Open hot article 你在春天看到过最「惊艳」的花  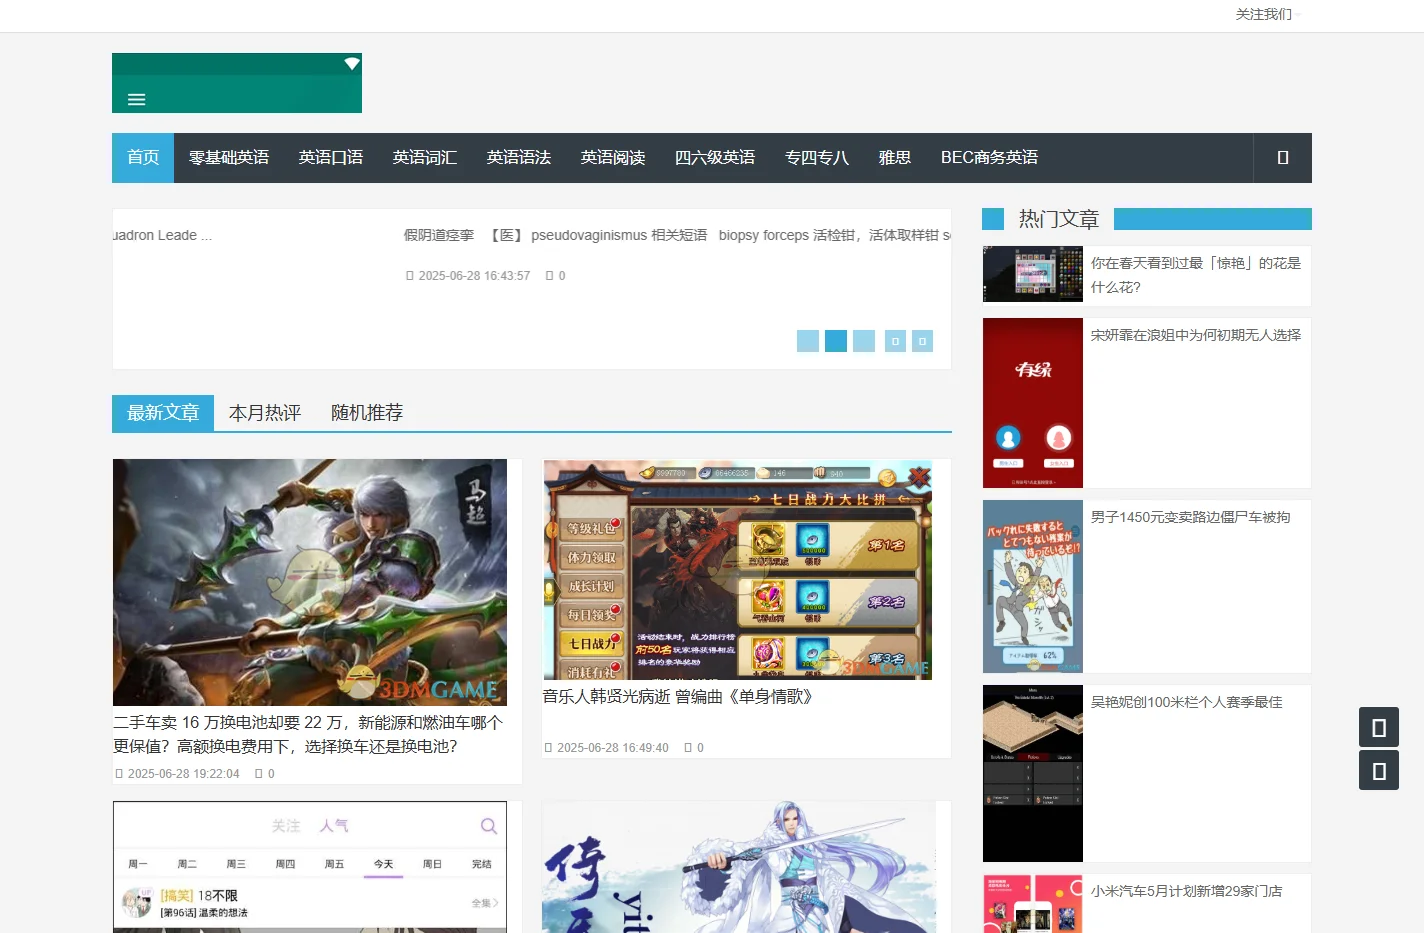click(1196, 275)
